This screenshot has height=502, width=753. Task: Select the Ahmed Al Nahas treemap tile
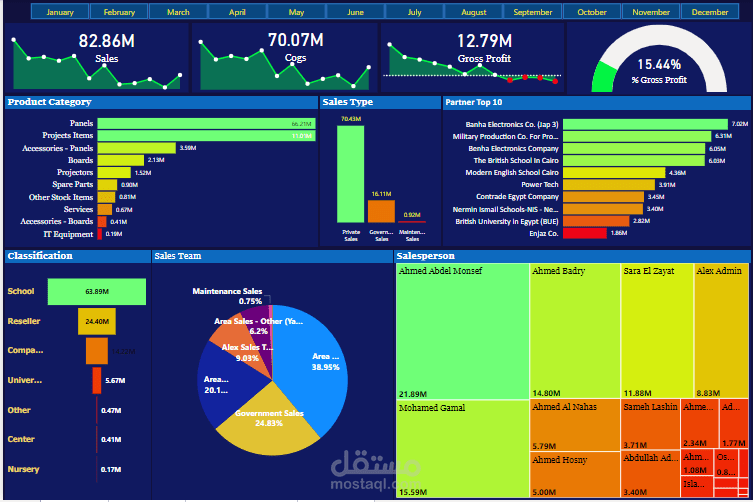tap(575, 425)
